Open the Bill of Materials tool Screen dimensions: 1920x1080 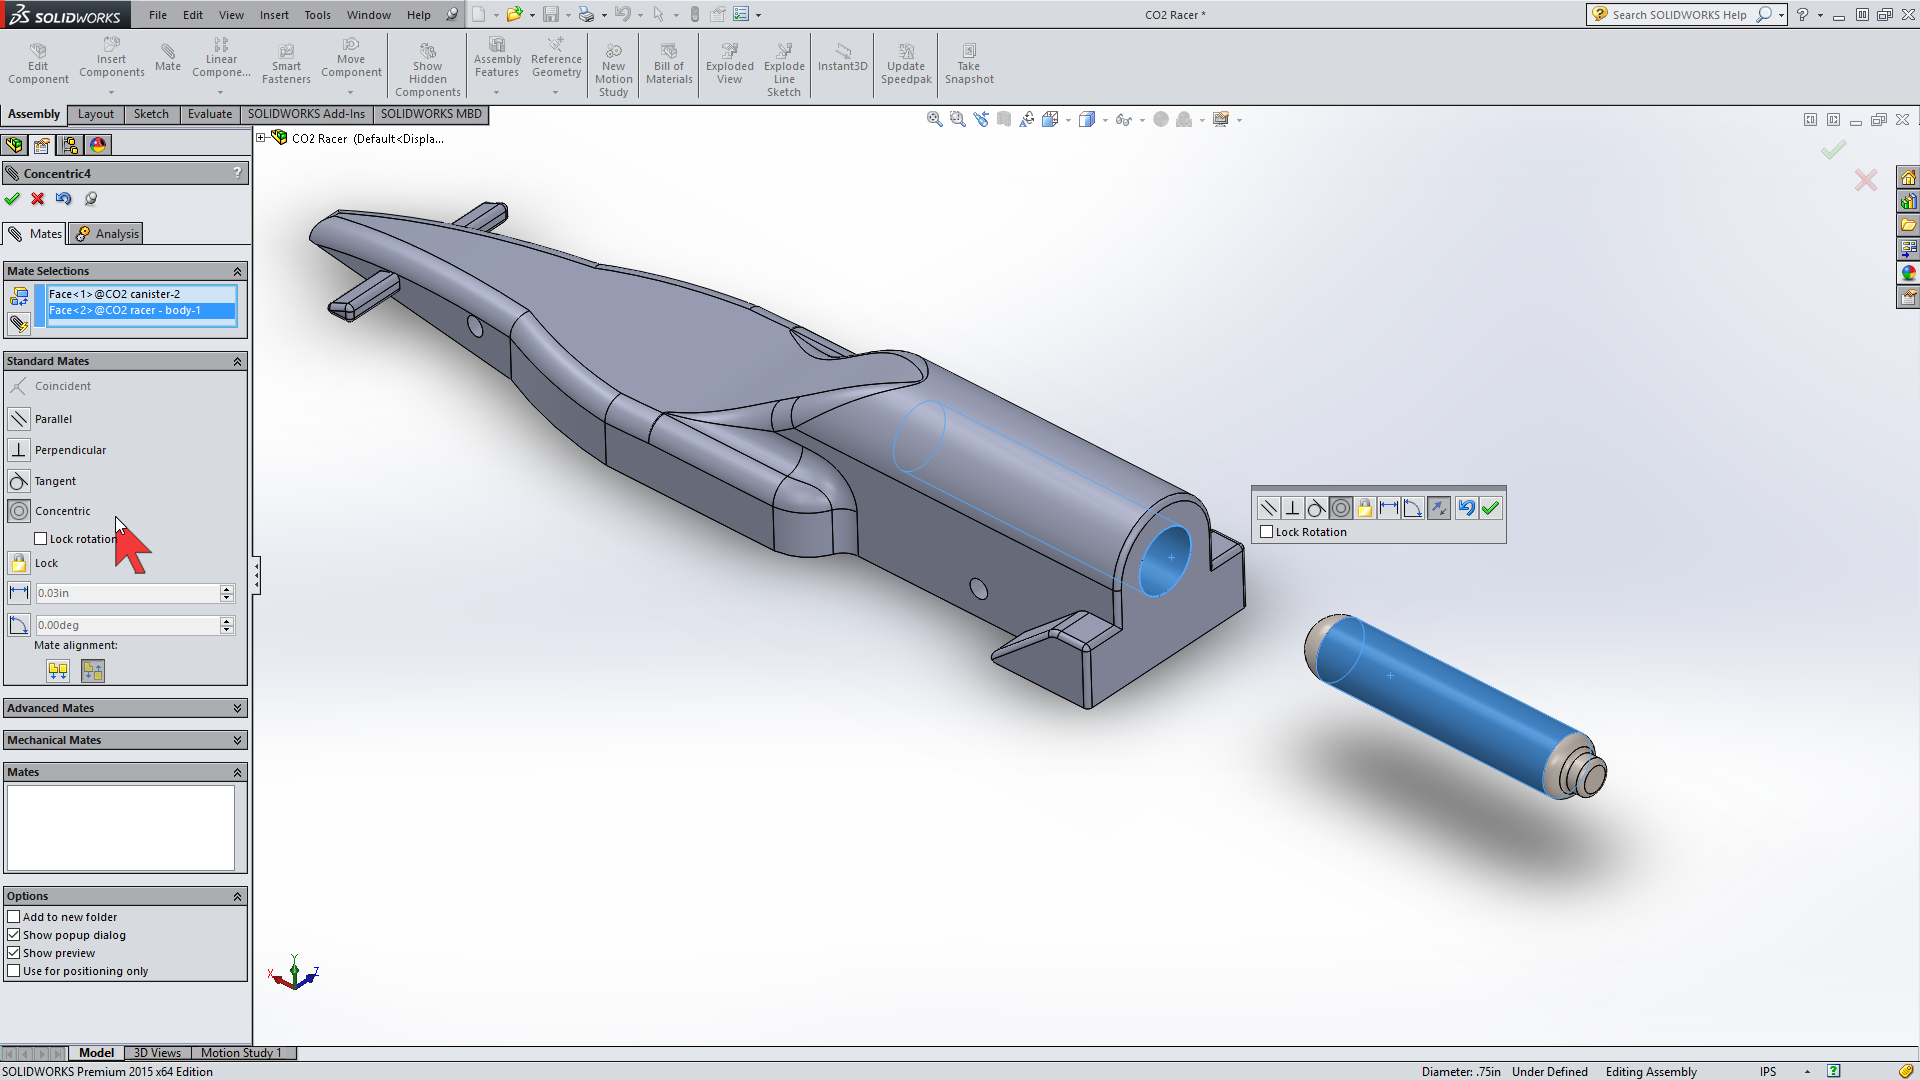(x=668, y=64)
